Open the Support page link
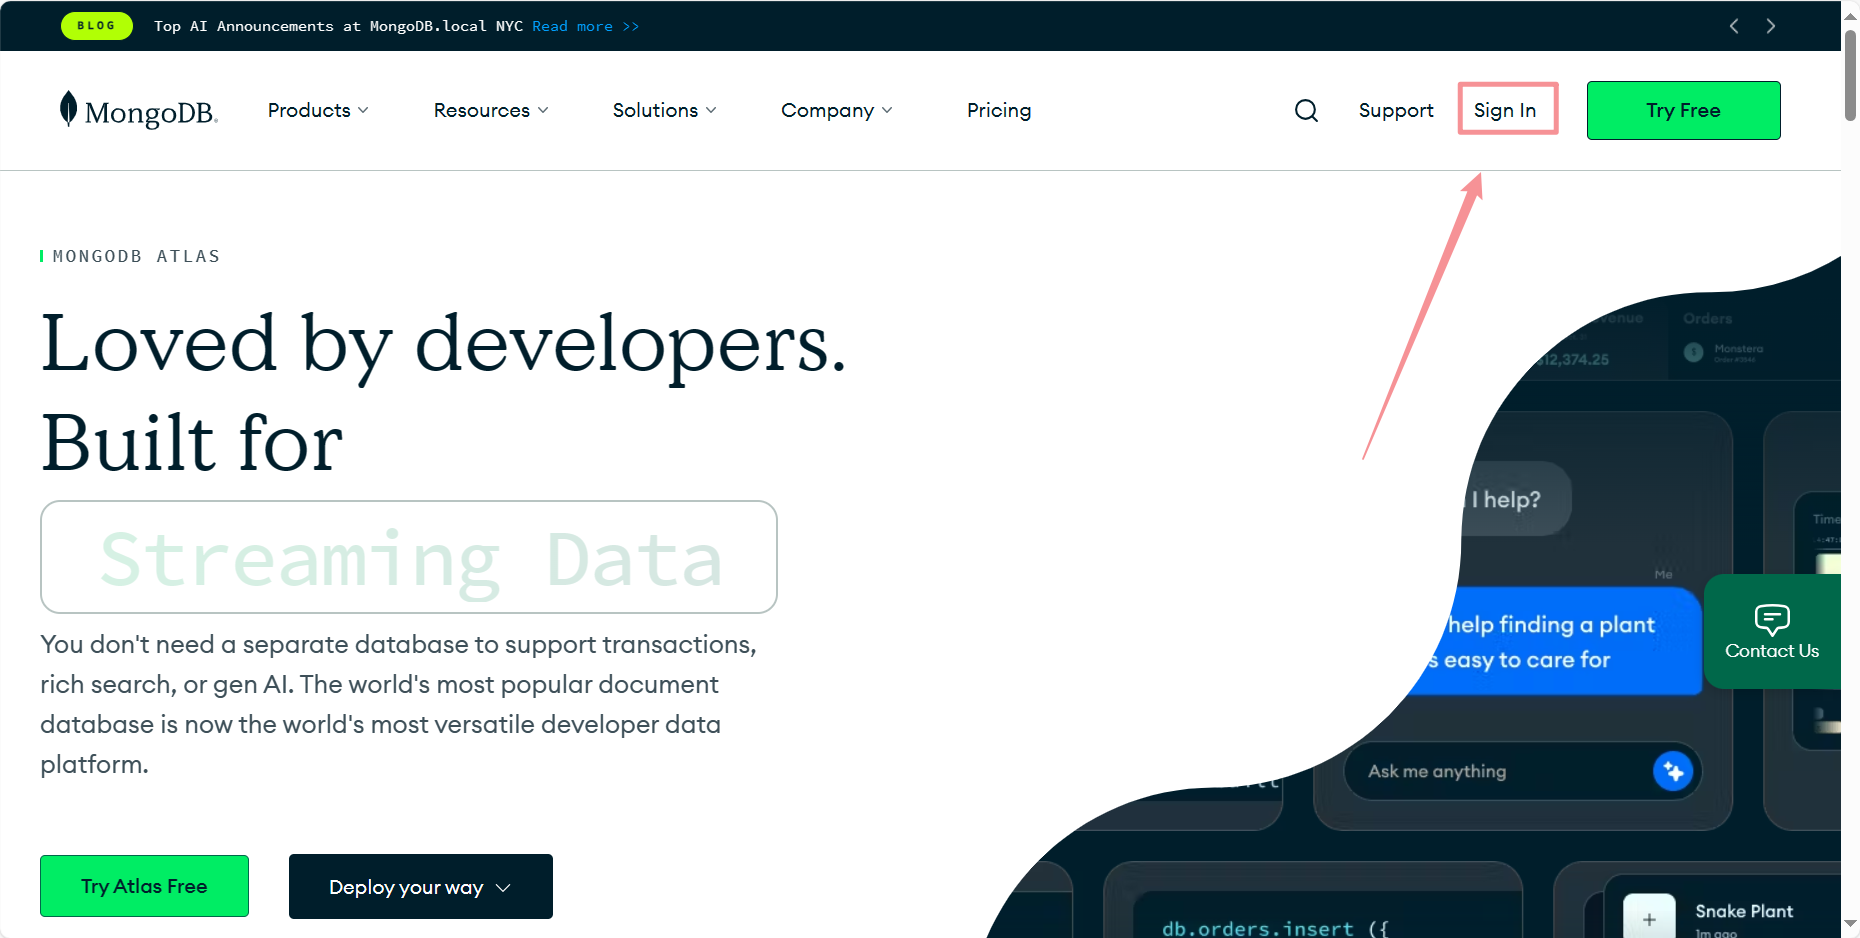1860x938 pixels. tap(1395, 110)
